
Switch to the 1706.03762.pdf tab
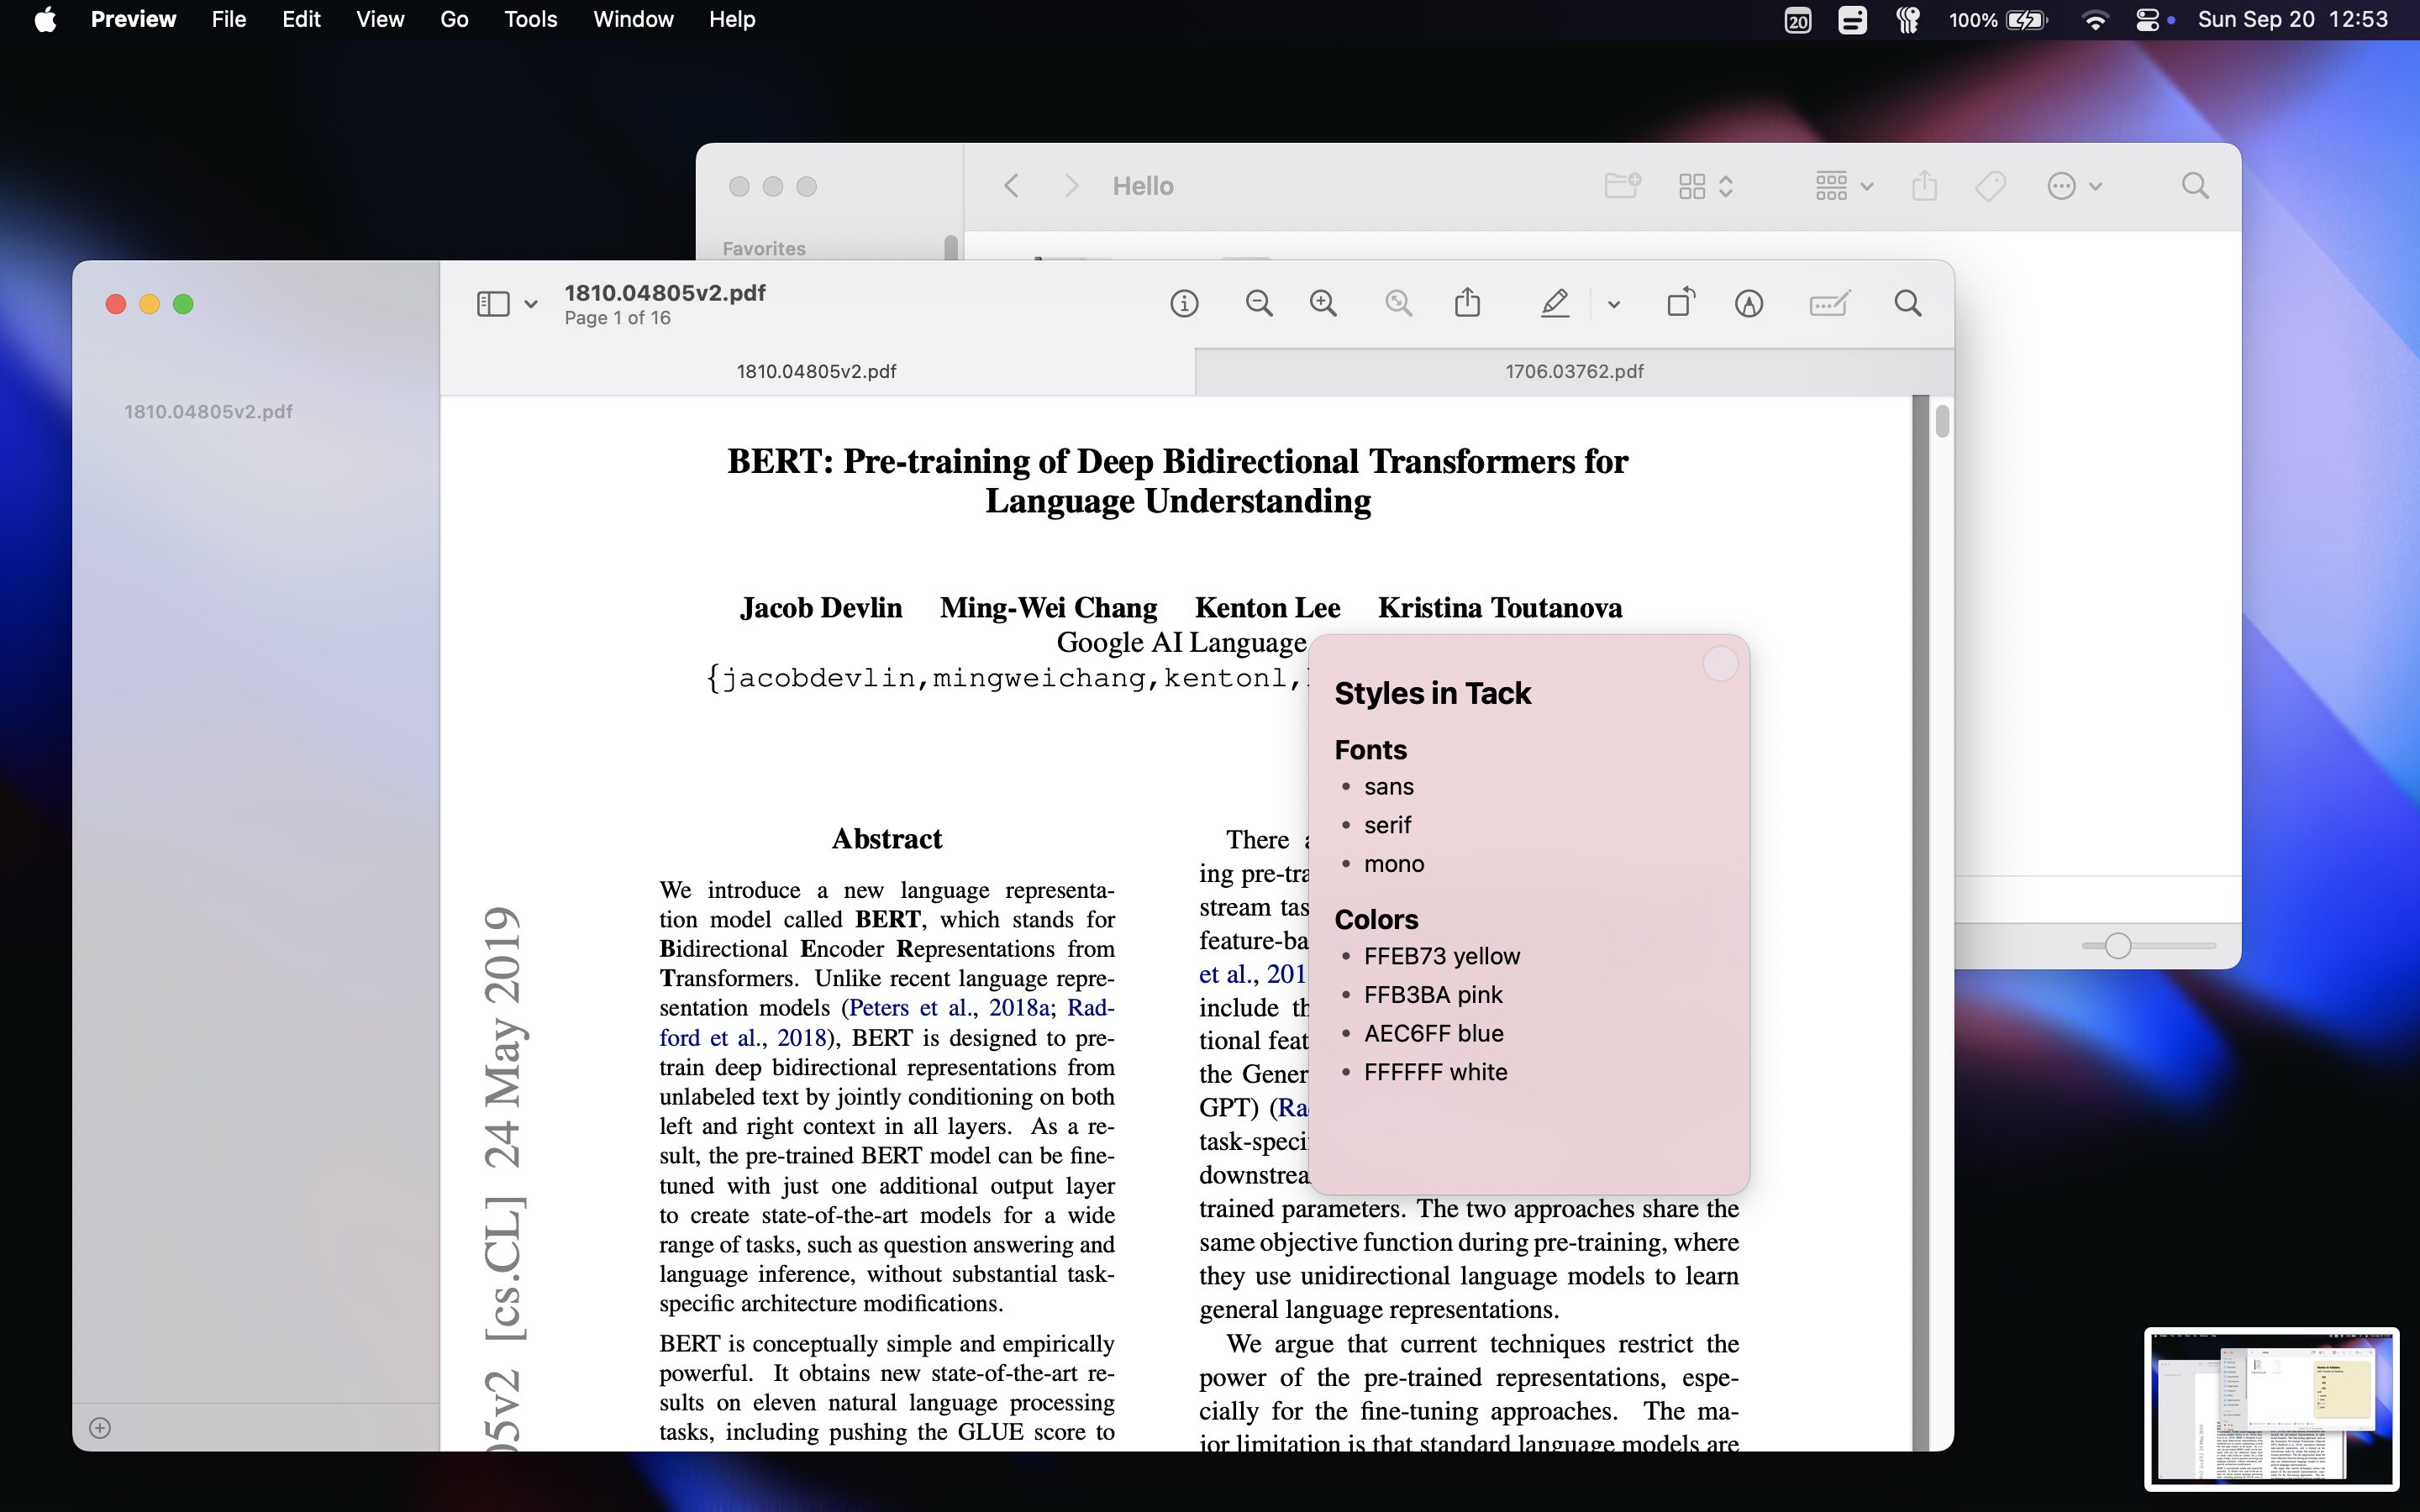(1574, 372)
